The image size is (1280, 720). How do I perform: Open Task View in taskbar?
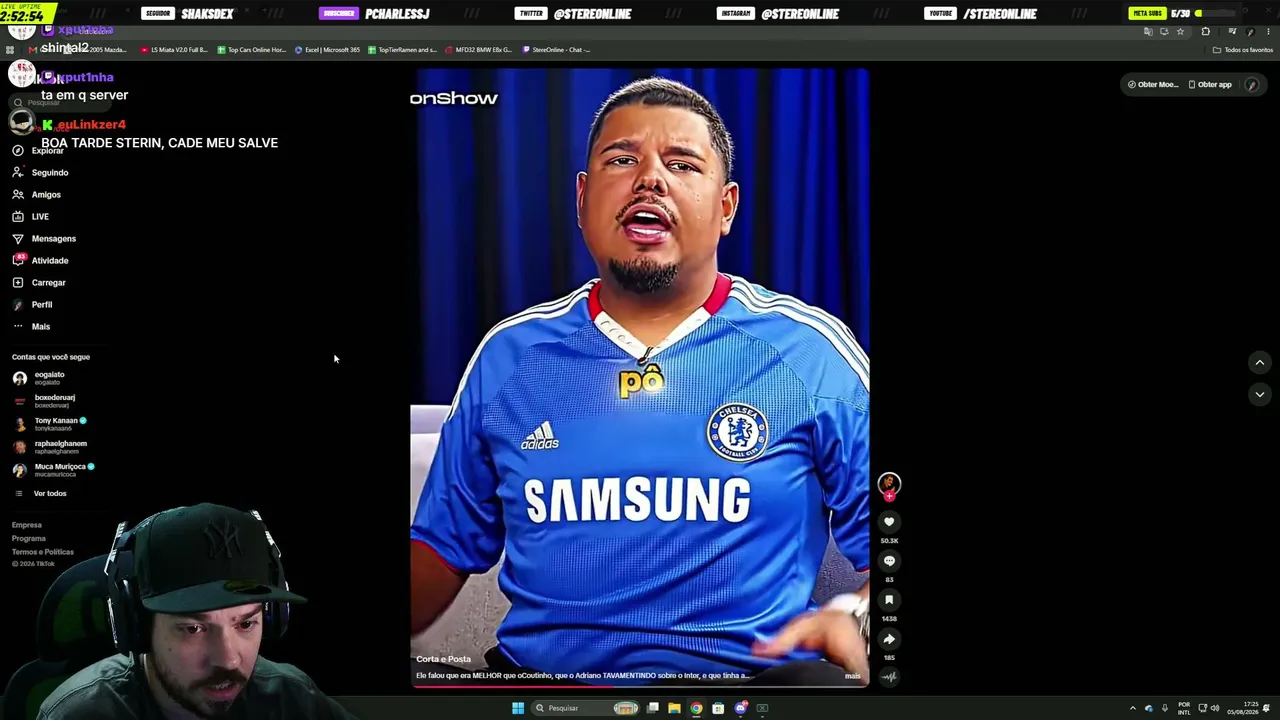pyautogui.click(x=652, y=708)
